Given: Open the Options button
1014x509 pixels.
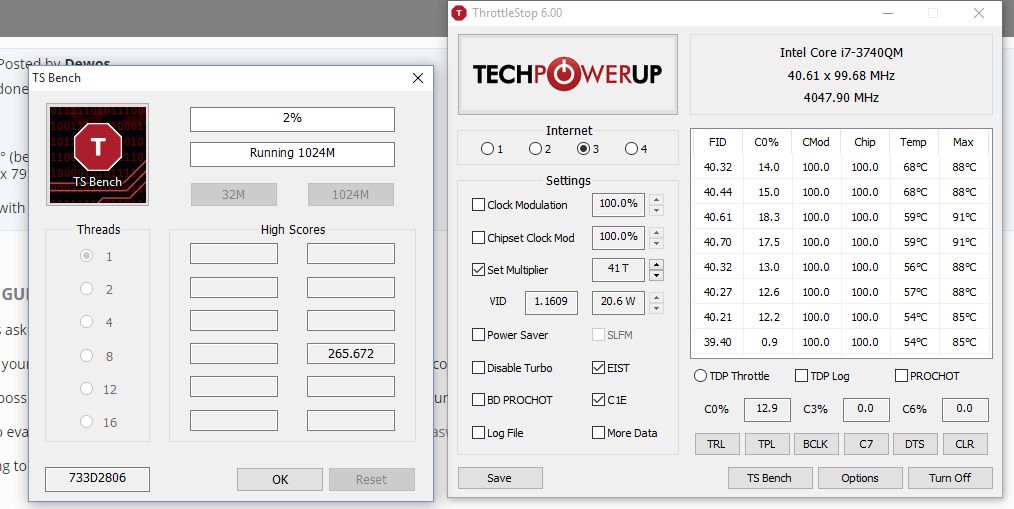Looking at the screenshot, I should coord(860,478).
